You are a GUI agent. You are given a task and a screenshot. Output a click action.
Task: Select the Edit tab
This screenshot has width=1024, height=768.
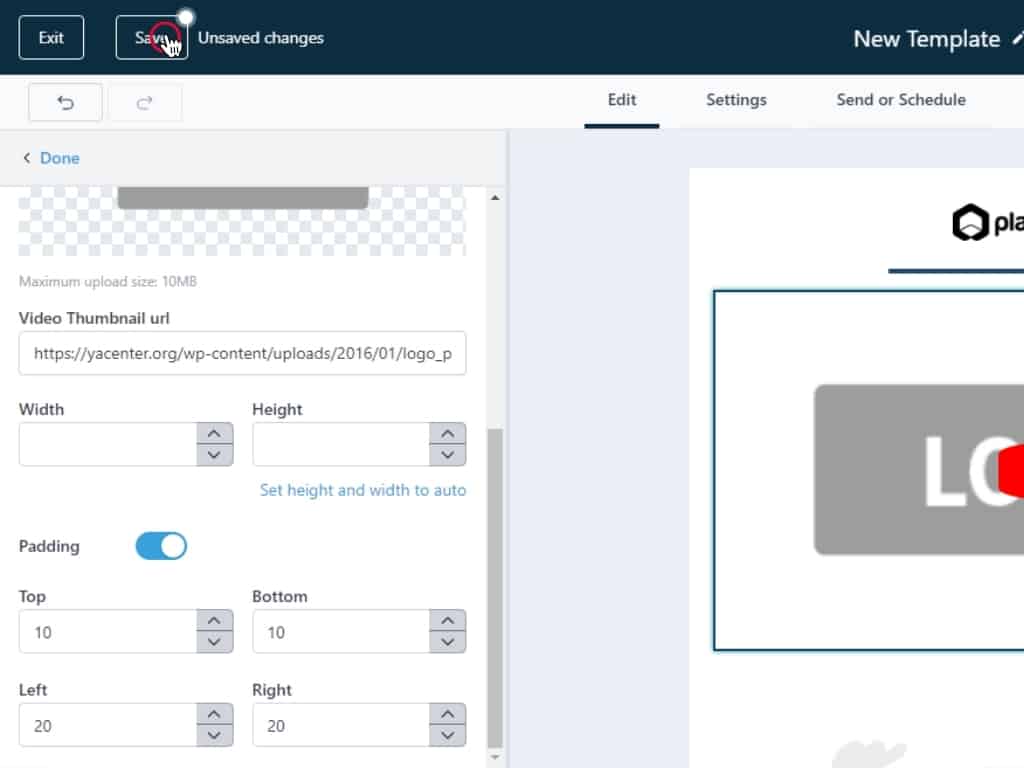click(621, 100)
